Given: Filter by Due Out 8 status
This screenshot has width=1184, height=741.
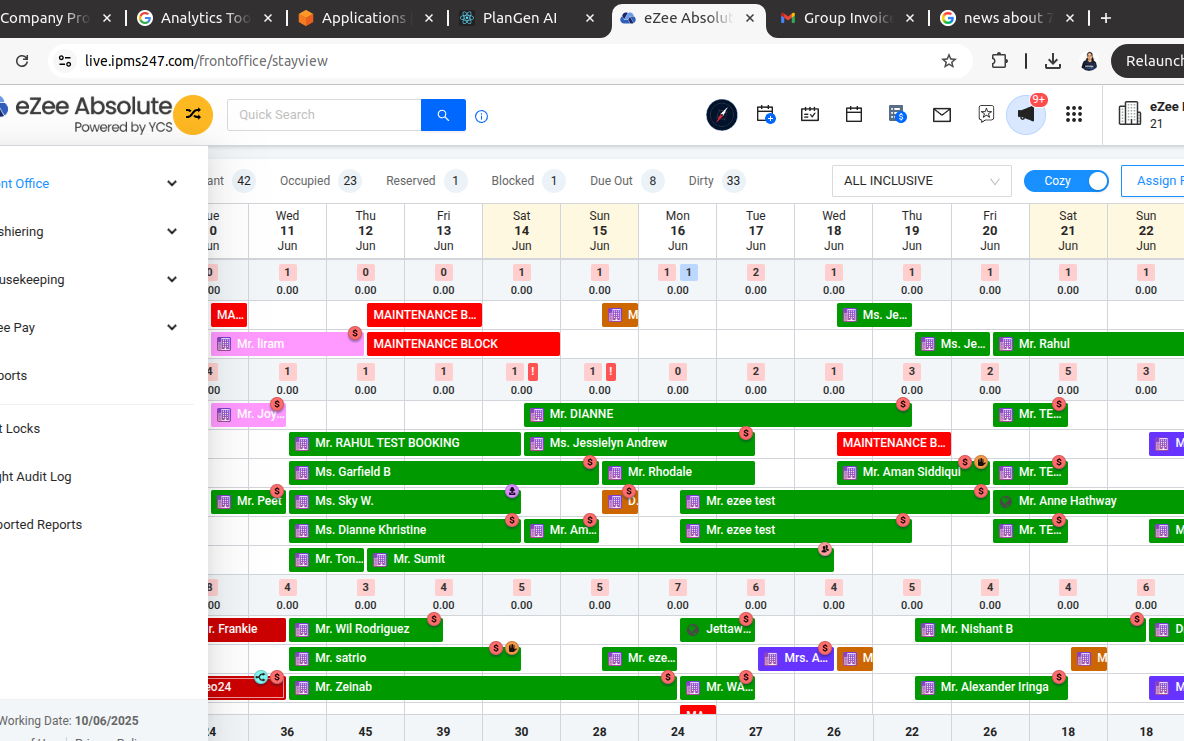Looking at the screenshot, I should coord(627,181).
